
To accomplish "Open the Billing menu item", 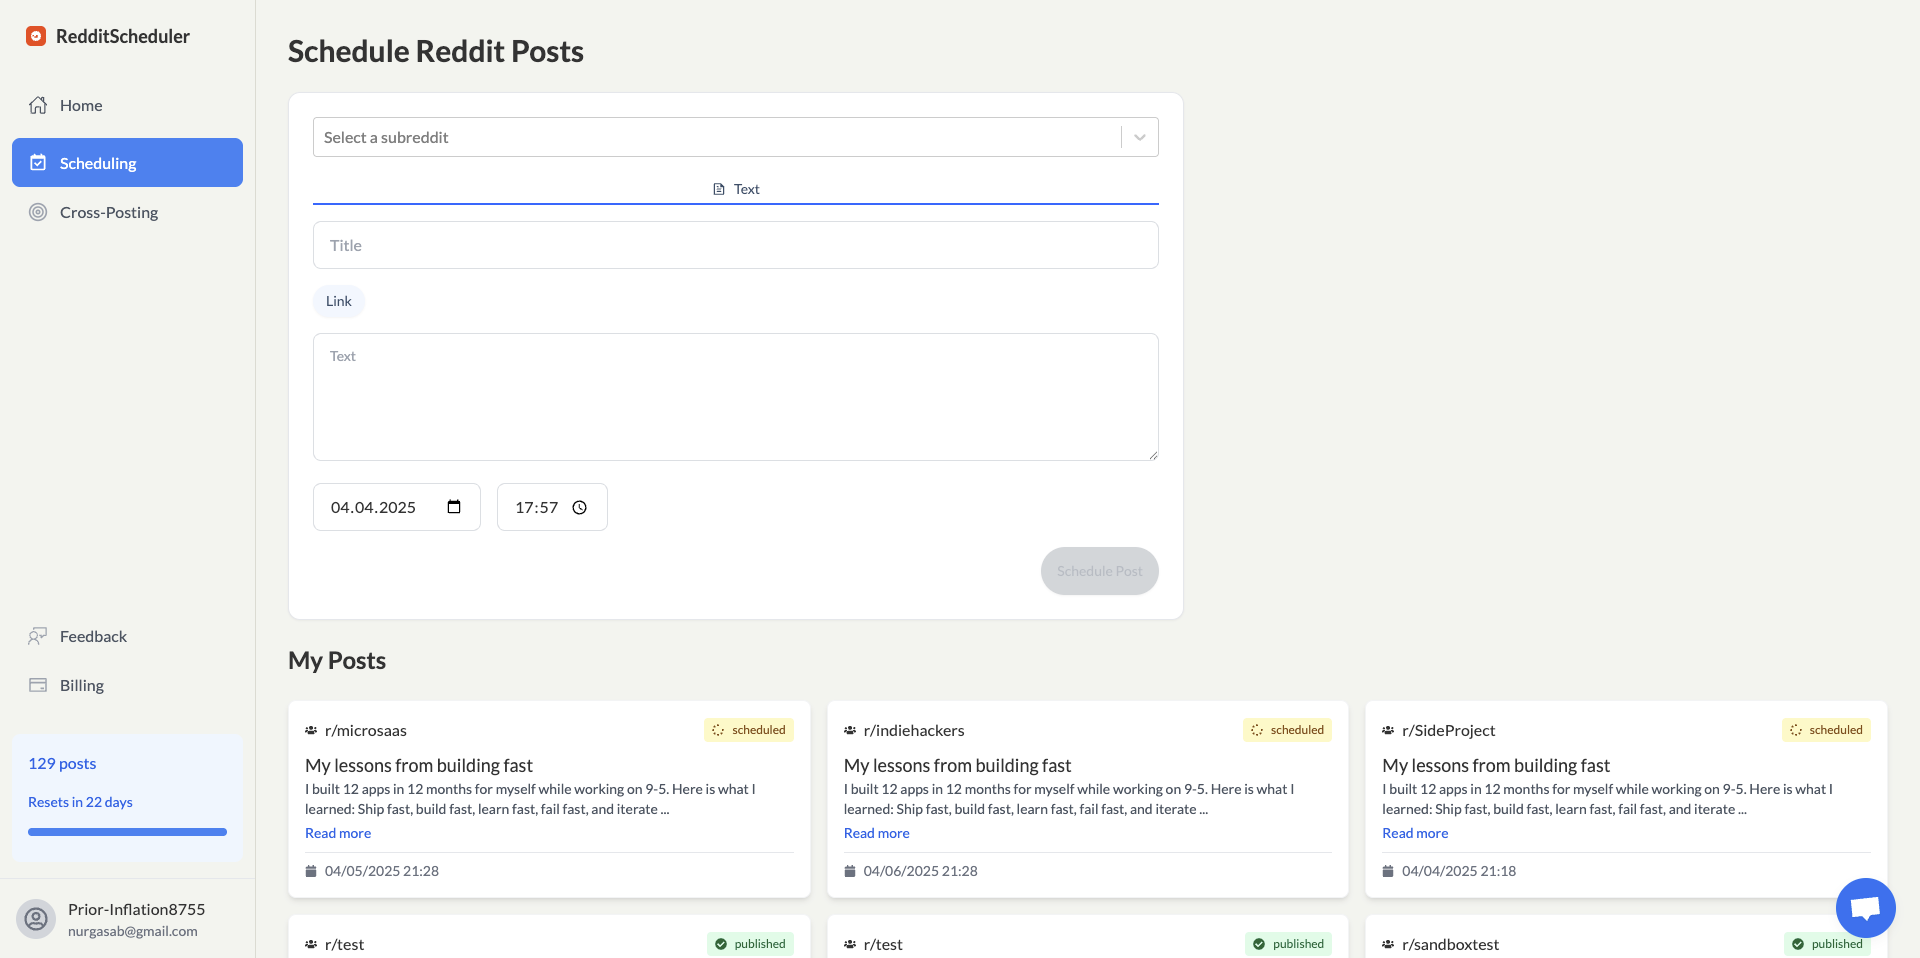I will tap(127, 685).
